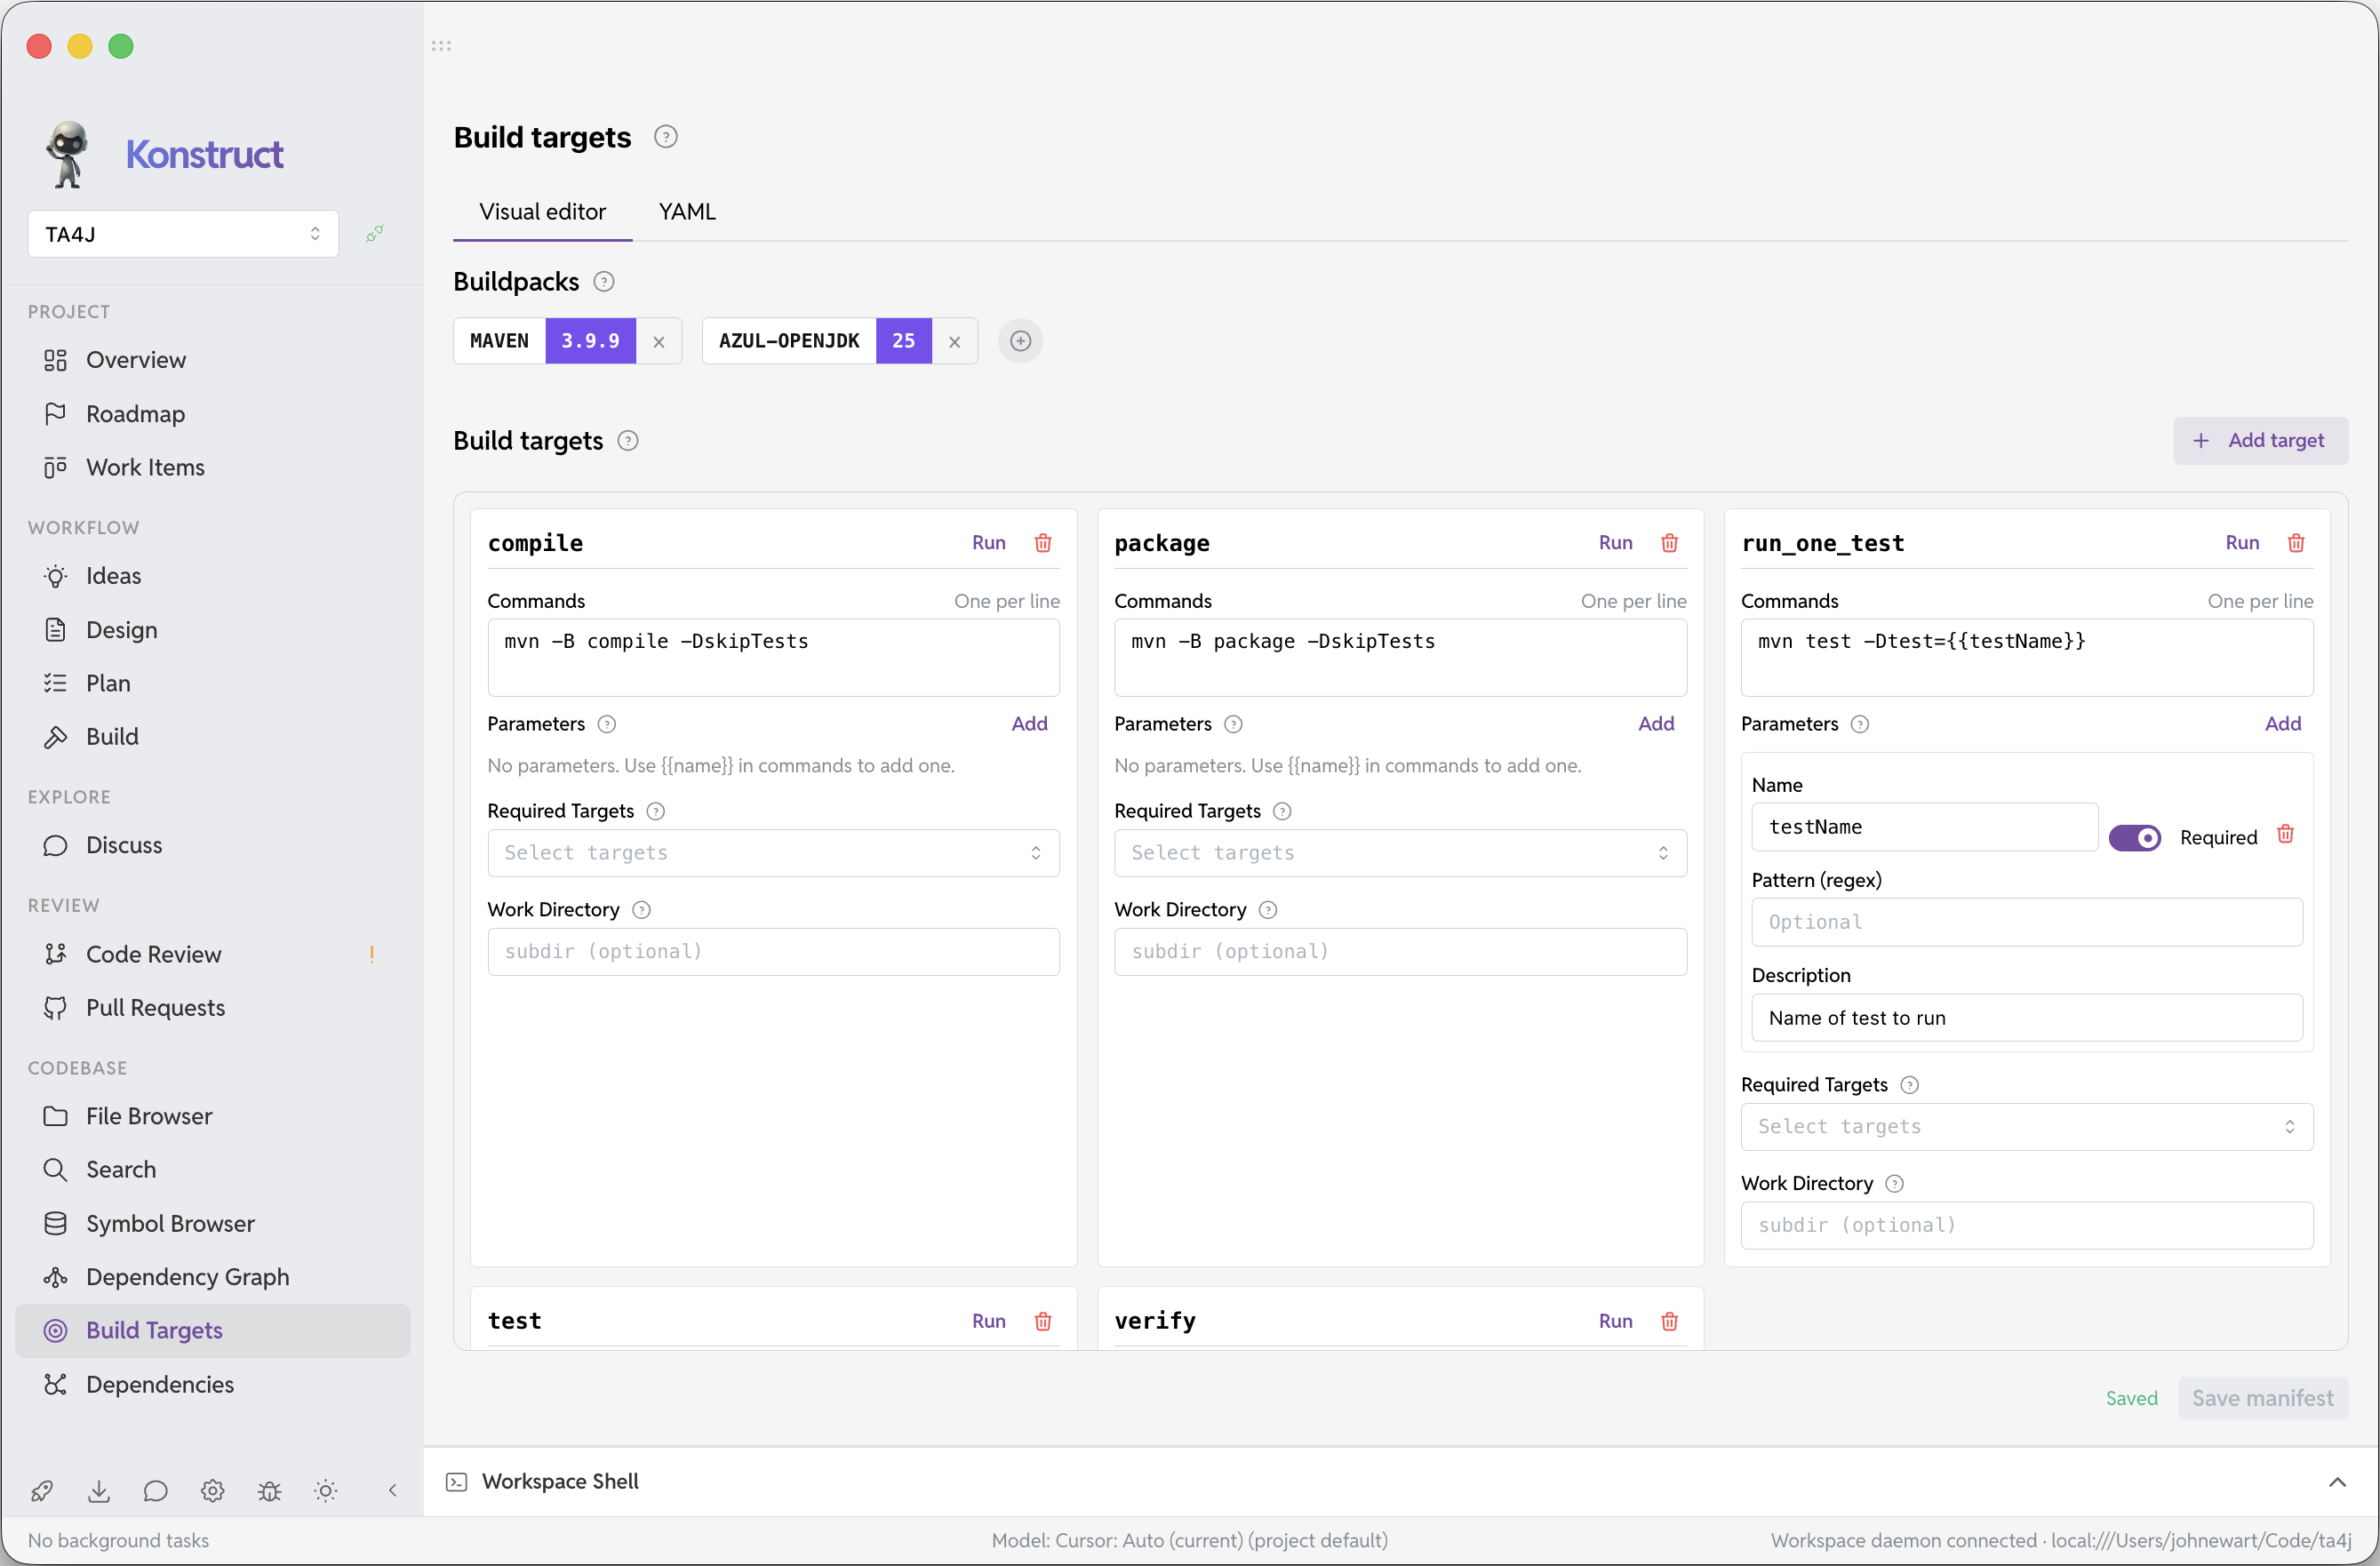Toggle light/dark theme sun icon
The image size is (2380, 1566).
tap(326, 1491)
